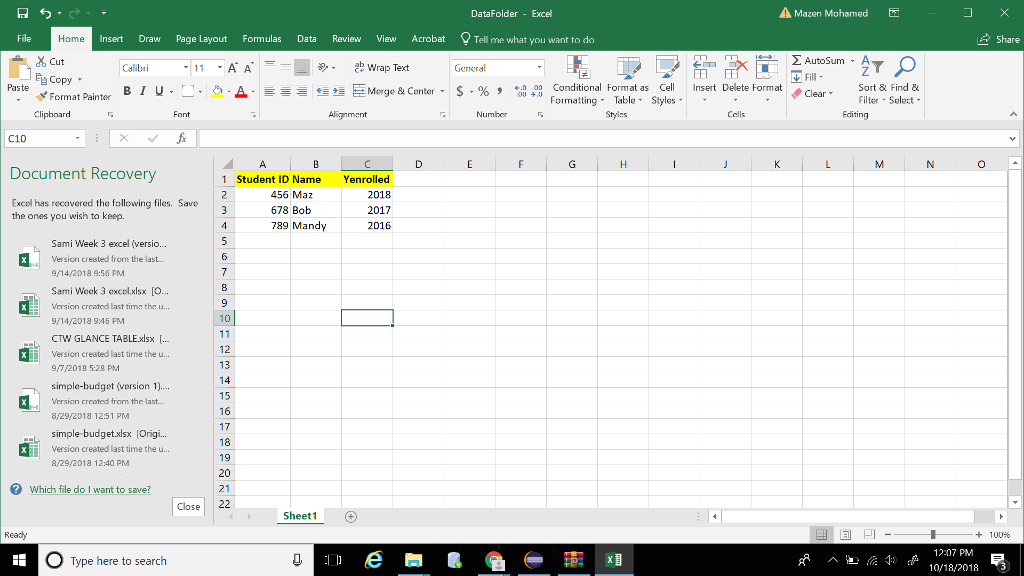
Task: Expand the Fill Color dropdown arrow
Action: pos(230,90)
